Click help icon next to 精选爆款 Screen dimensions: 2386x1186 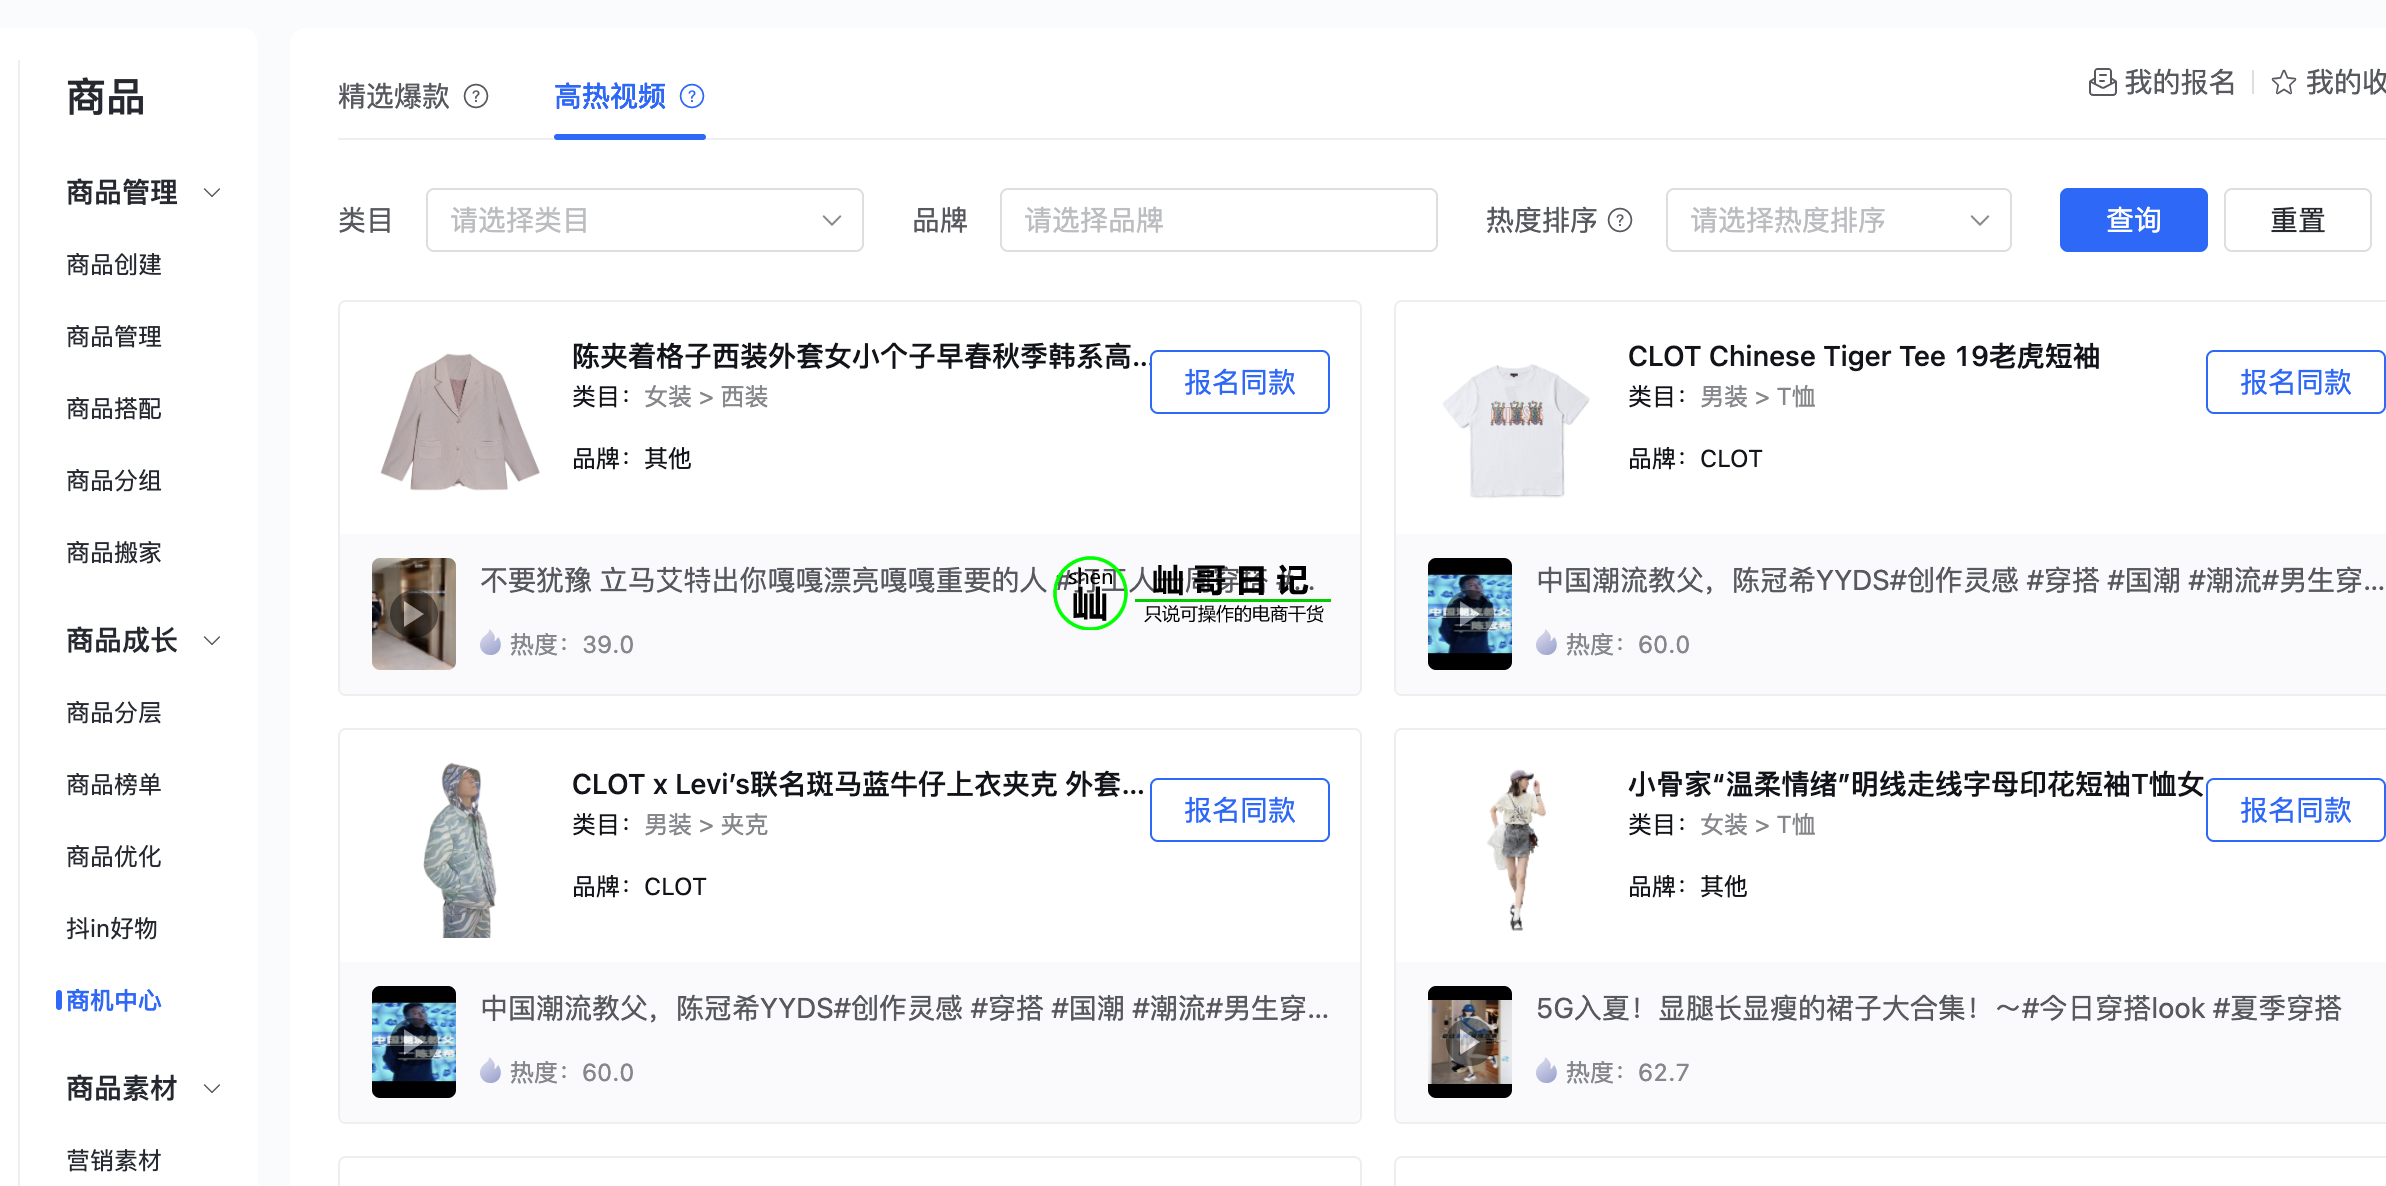pos(477,96)
